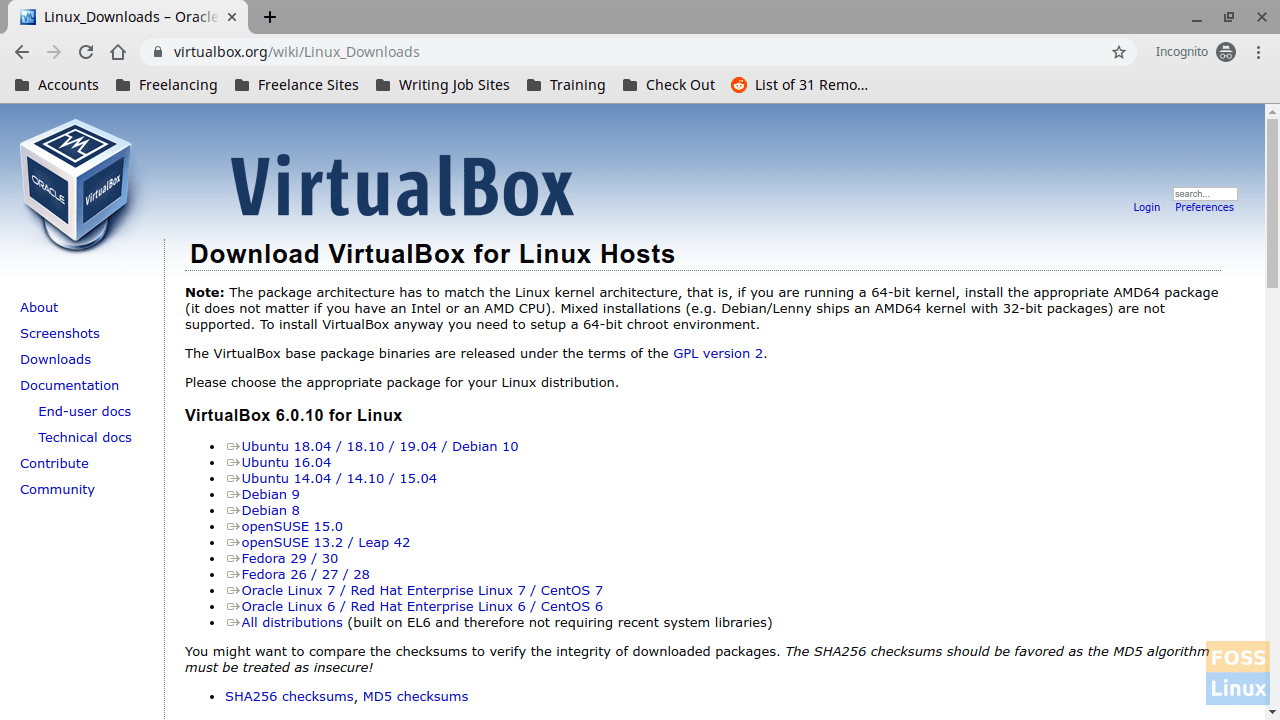The image size is (1280, 720).
Task: Open the Accounts bookmark folder
Action: pyautogui.click(x=57, y=85)
